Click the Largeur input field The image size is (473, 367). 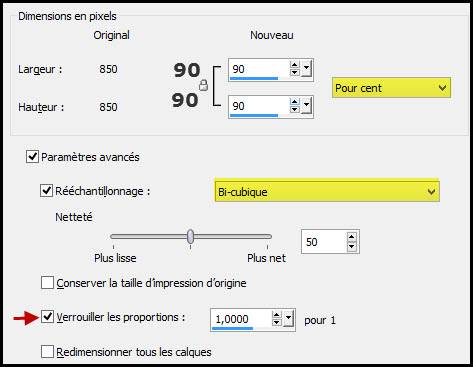coord(259,69)
